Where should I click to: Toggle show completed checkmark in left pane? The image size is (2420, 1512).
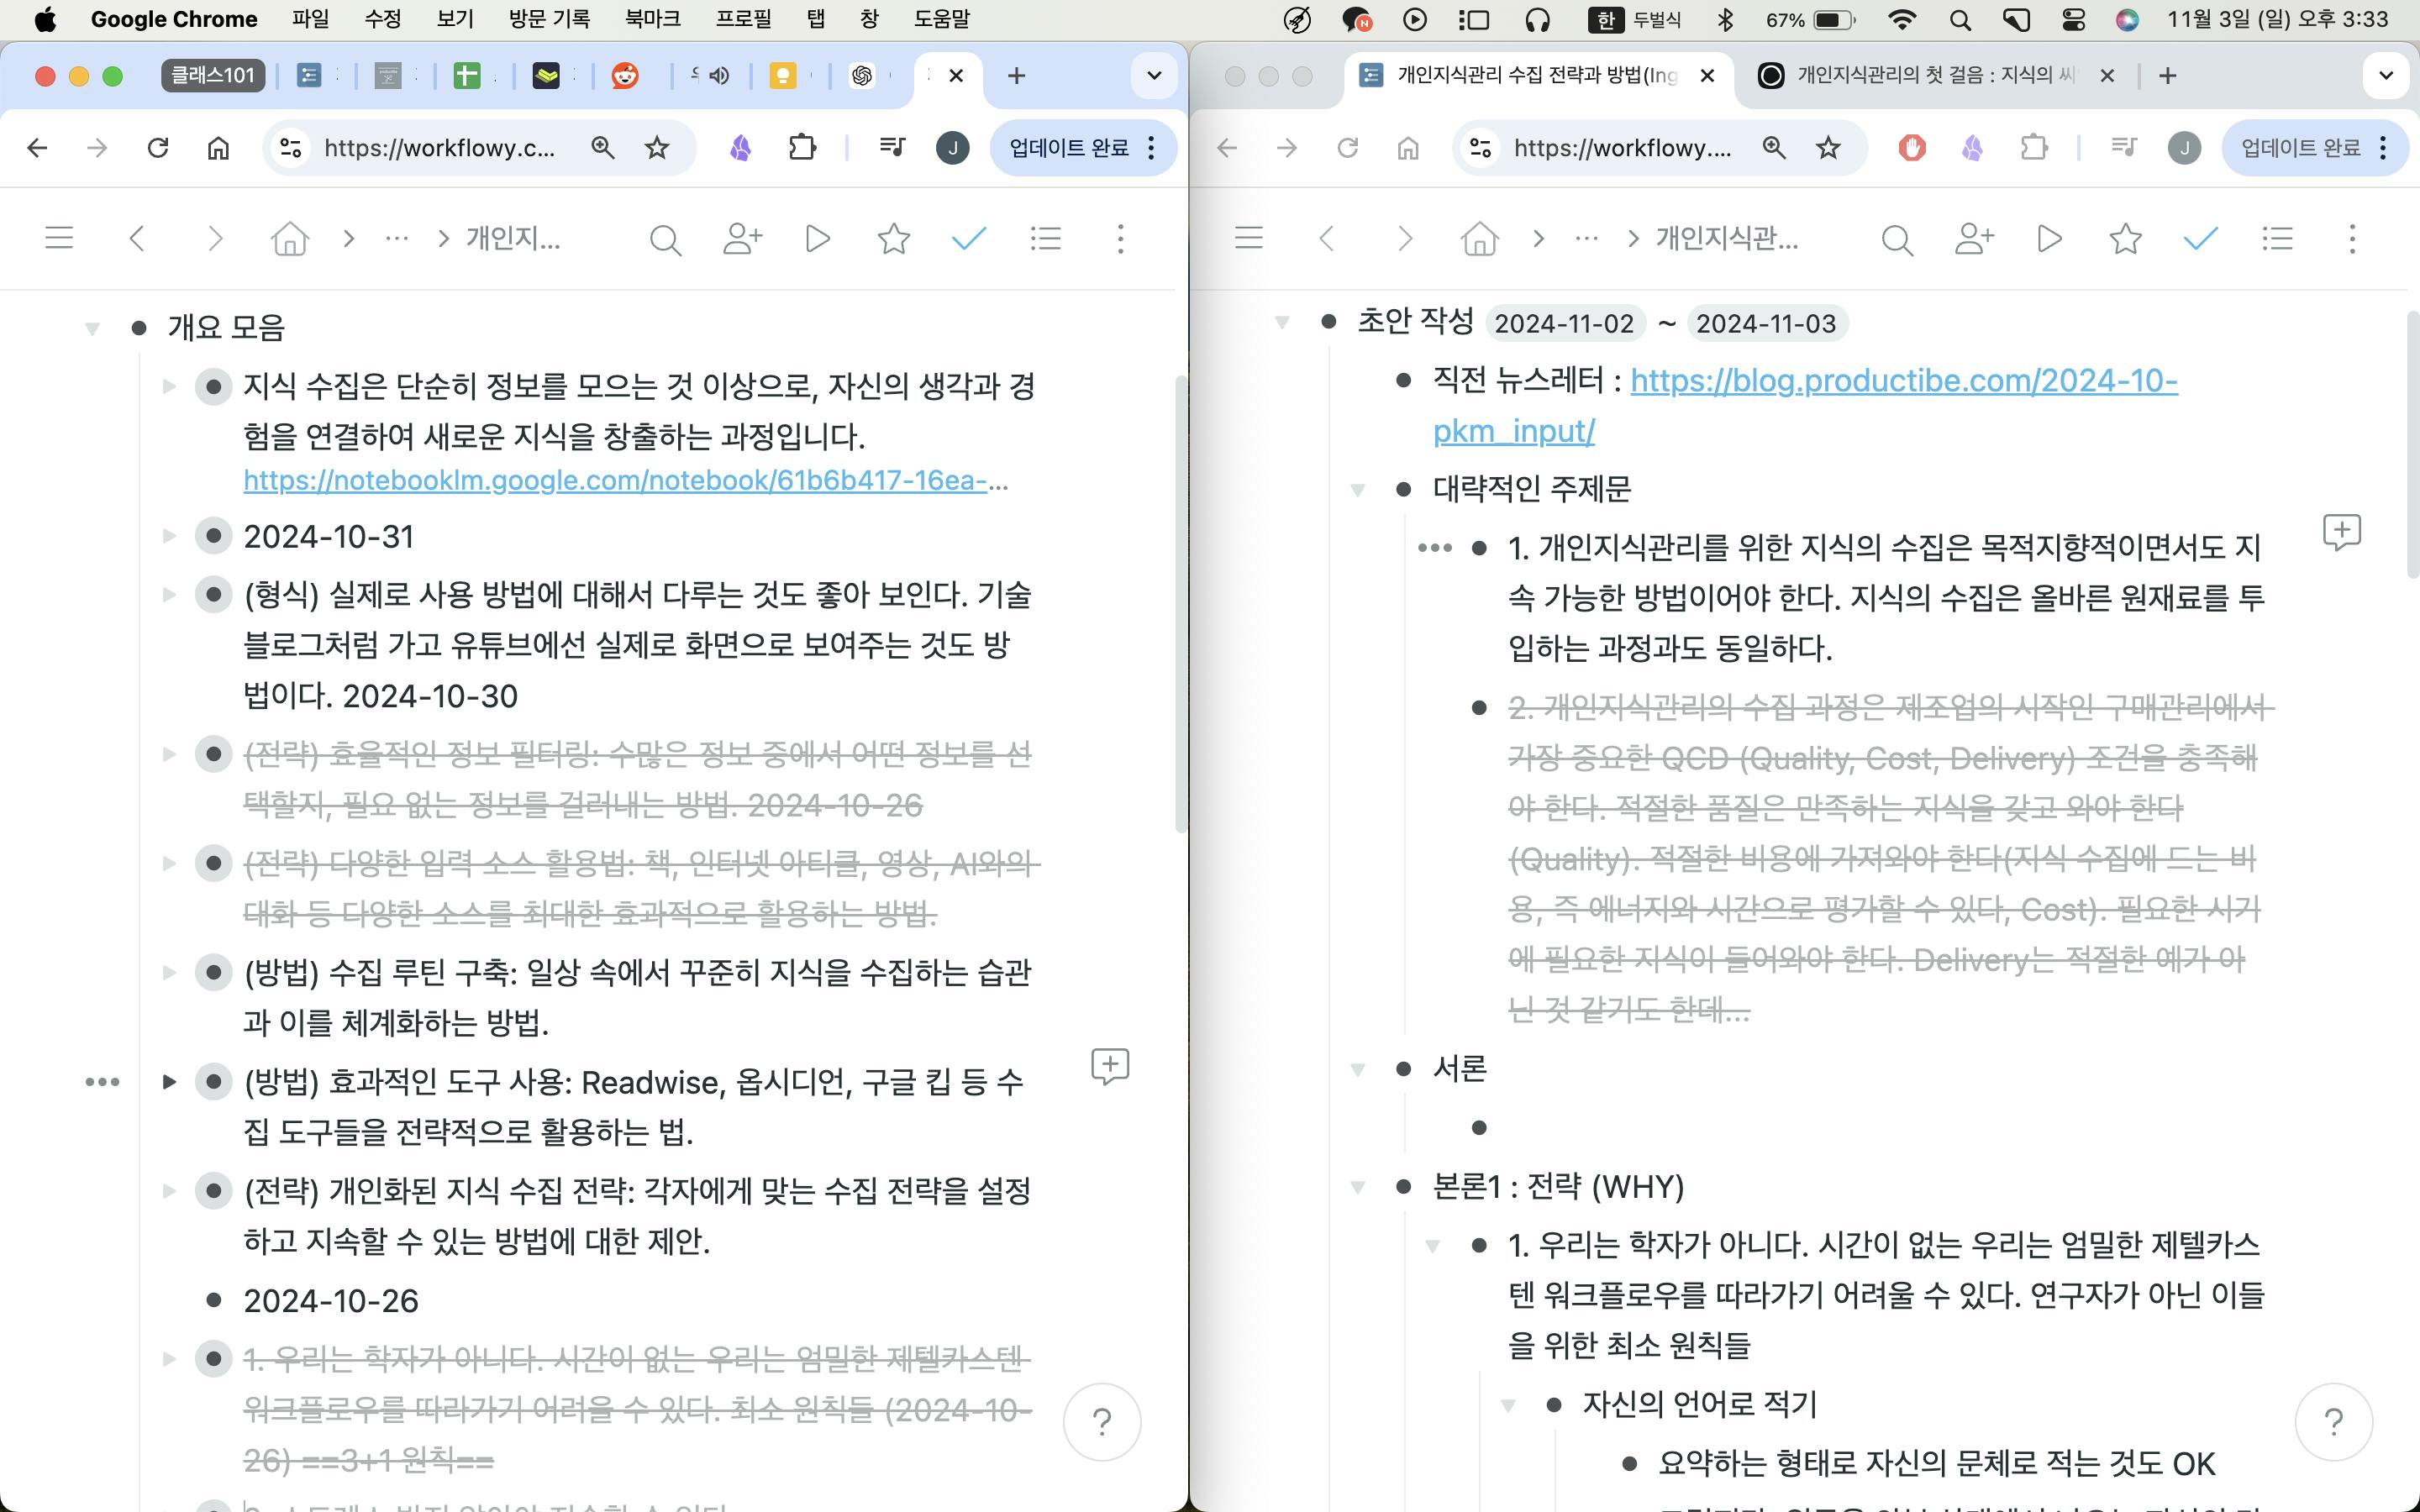968,239
